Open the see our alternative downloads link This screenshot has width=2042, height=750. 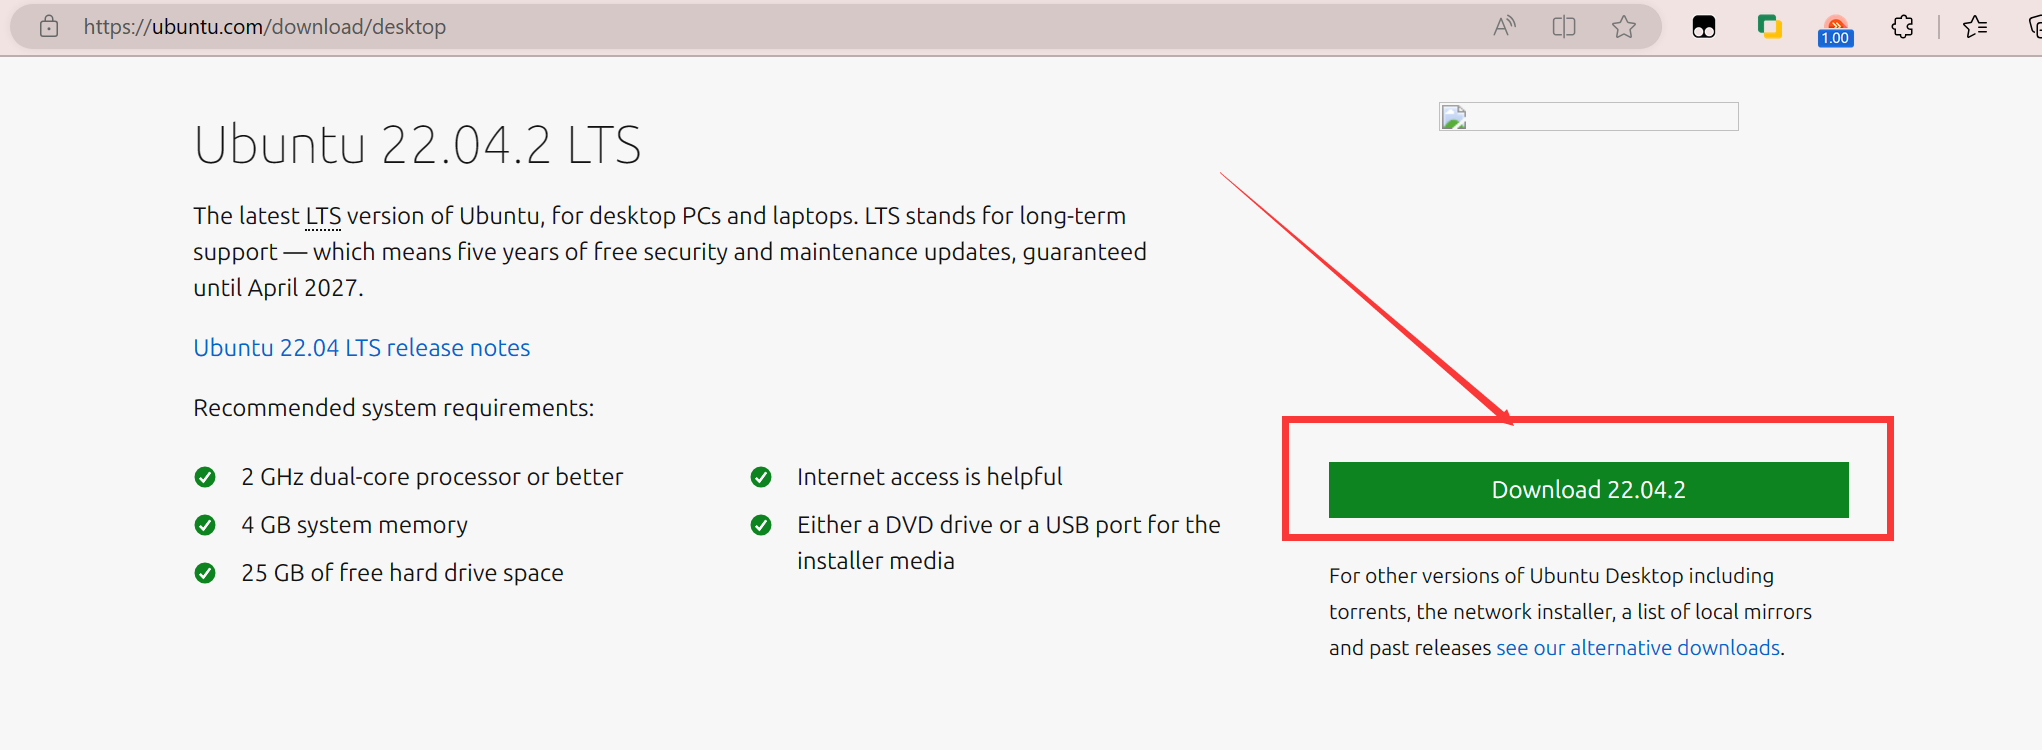[x=1638, y=648]
